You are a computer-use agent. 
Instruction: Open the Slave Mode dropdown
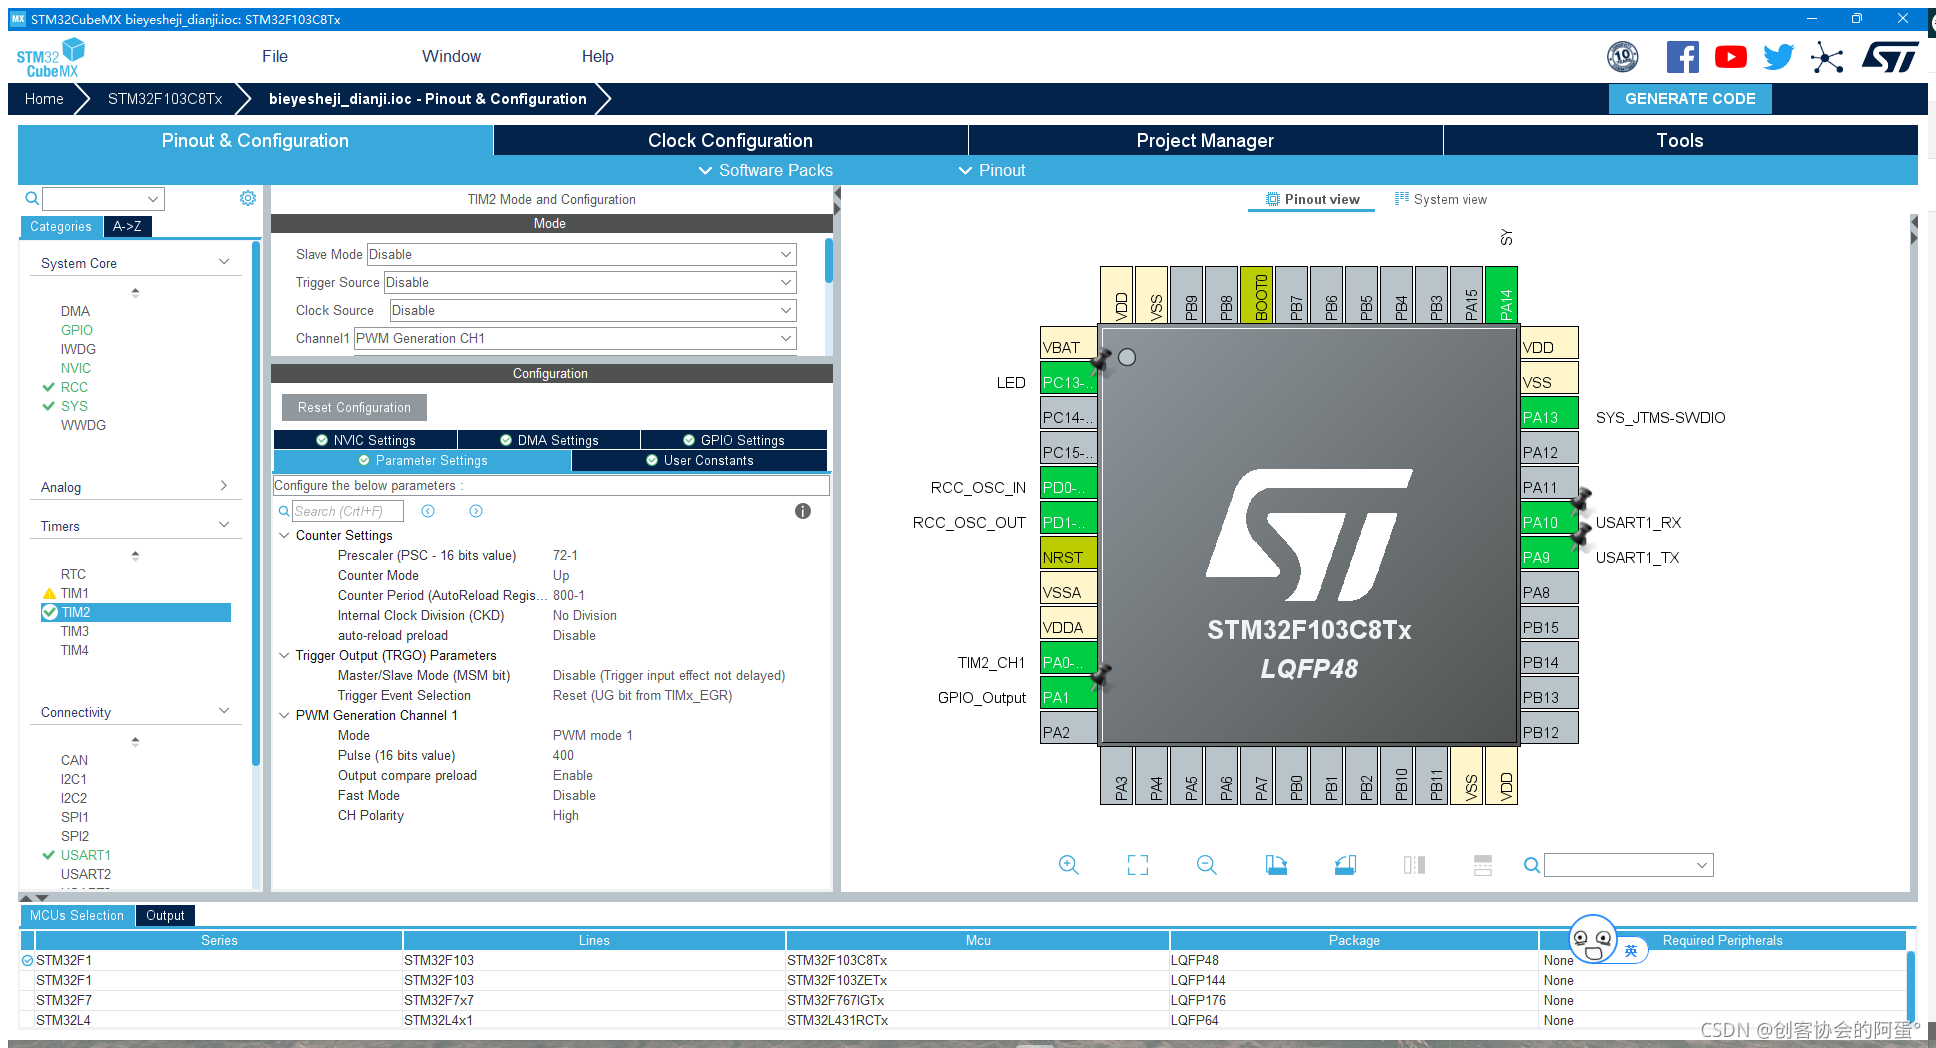581,254
